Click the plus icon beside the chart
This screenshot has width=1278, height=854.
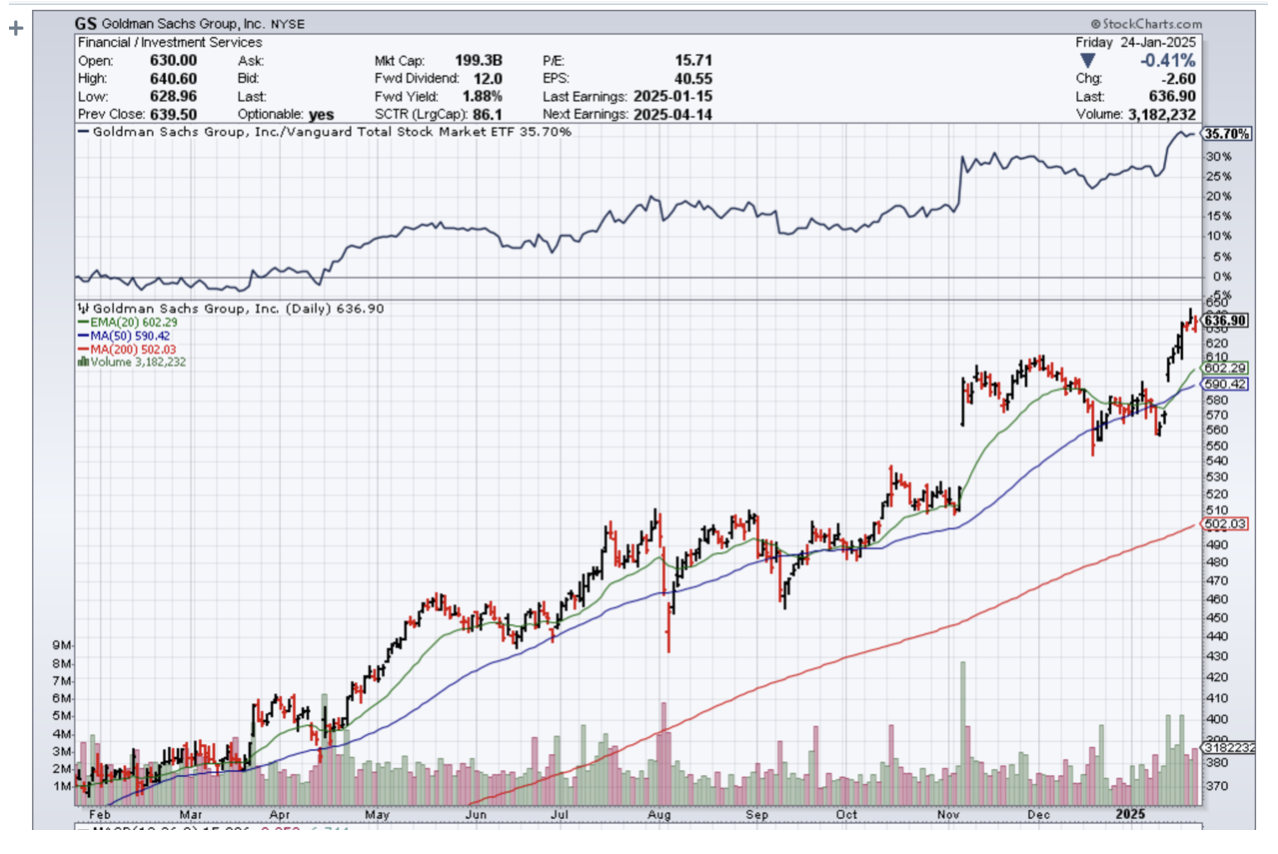click(15, 28)
